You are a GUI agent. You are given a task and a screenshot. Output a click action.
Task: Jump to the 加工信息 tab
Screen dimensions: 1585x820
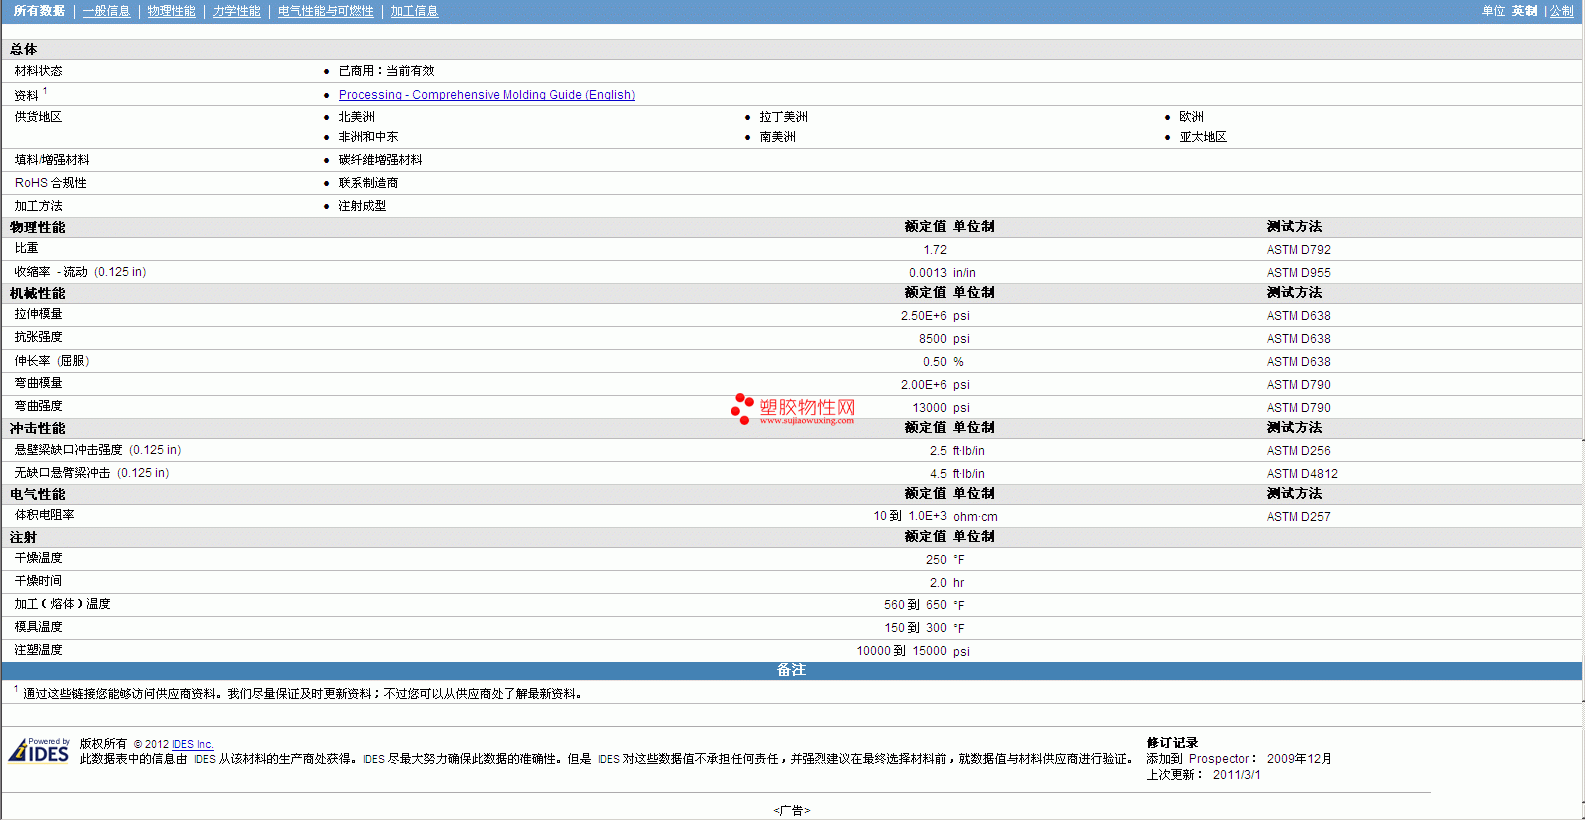point(414,11)
